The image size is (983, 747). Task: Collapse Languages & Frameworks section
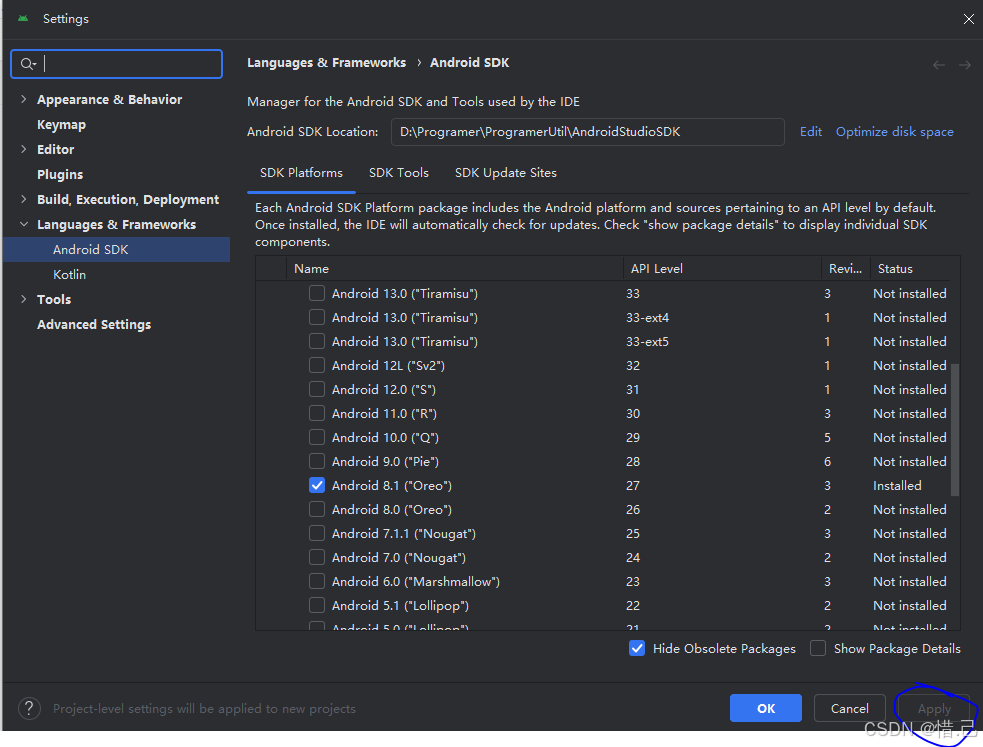pyautogui.click(x=24, y=224)
